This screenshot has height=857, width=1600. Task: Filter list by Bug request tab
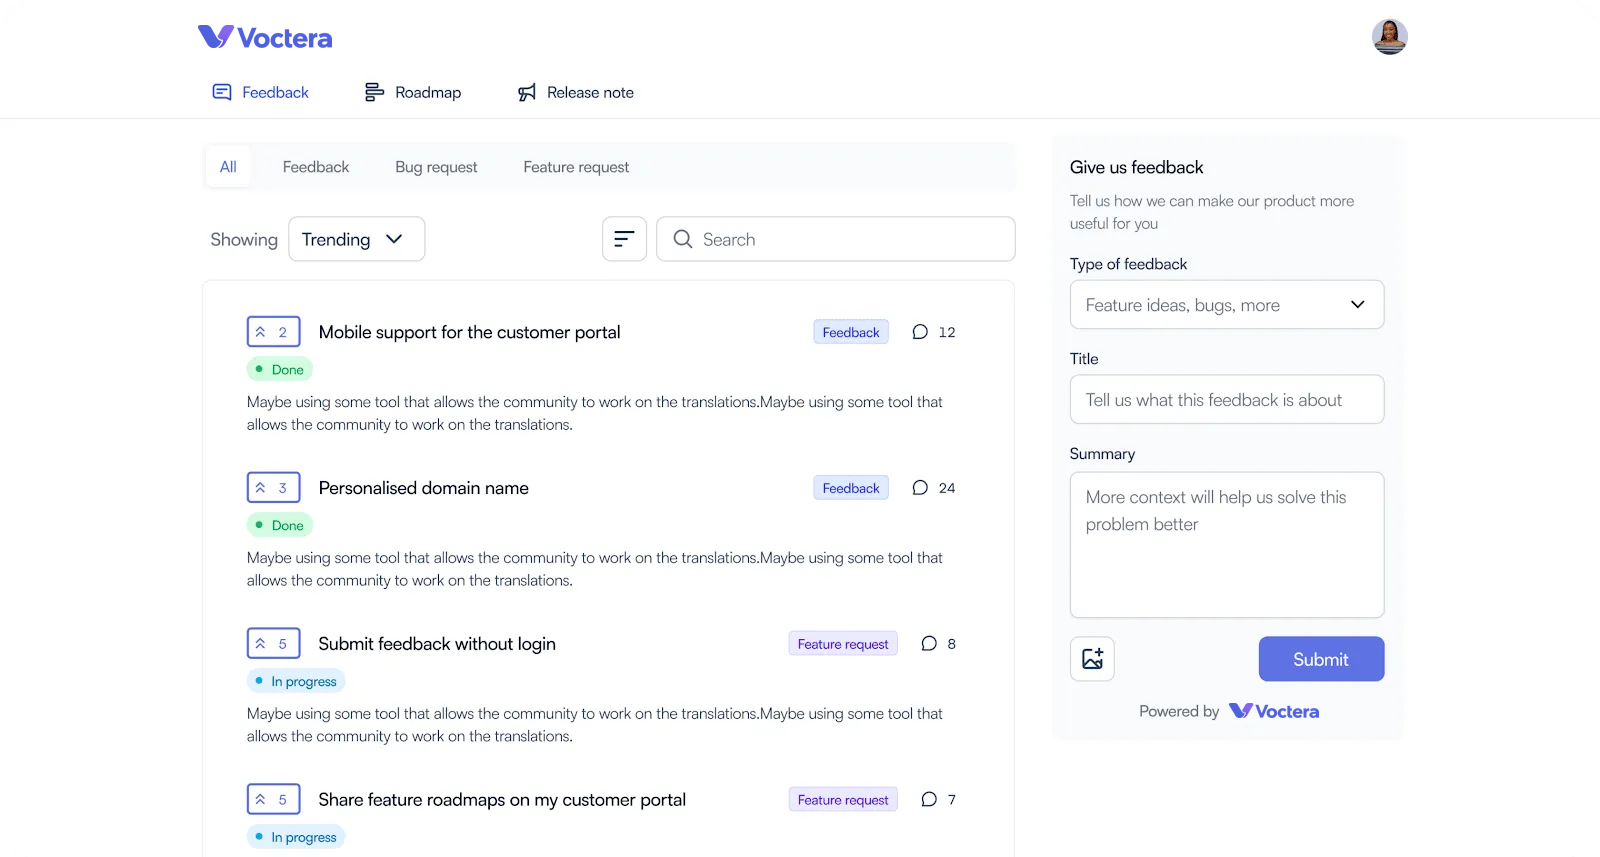(436, 167)
